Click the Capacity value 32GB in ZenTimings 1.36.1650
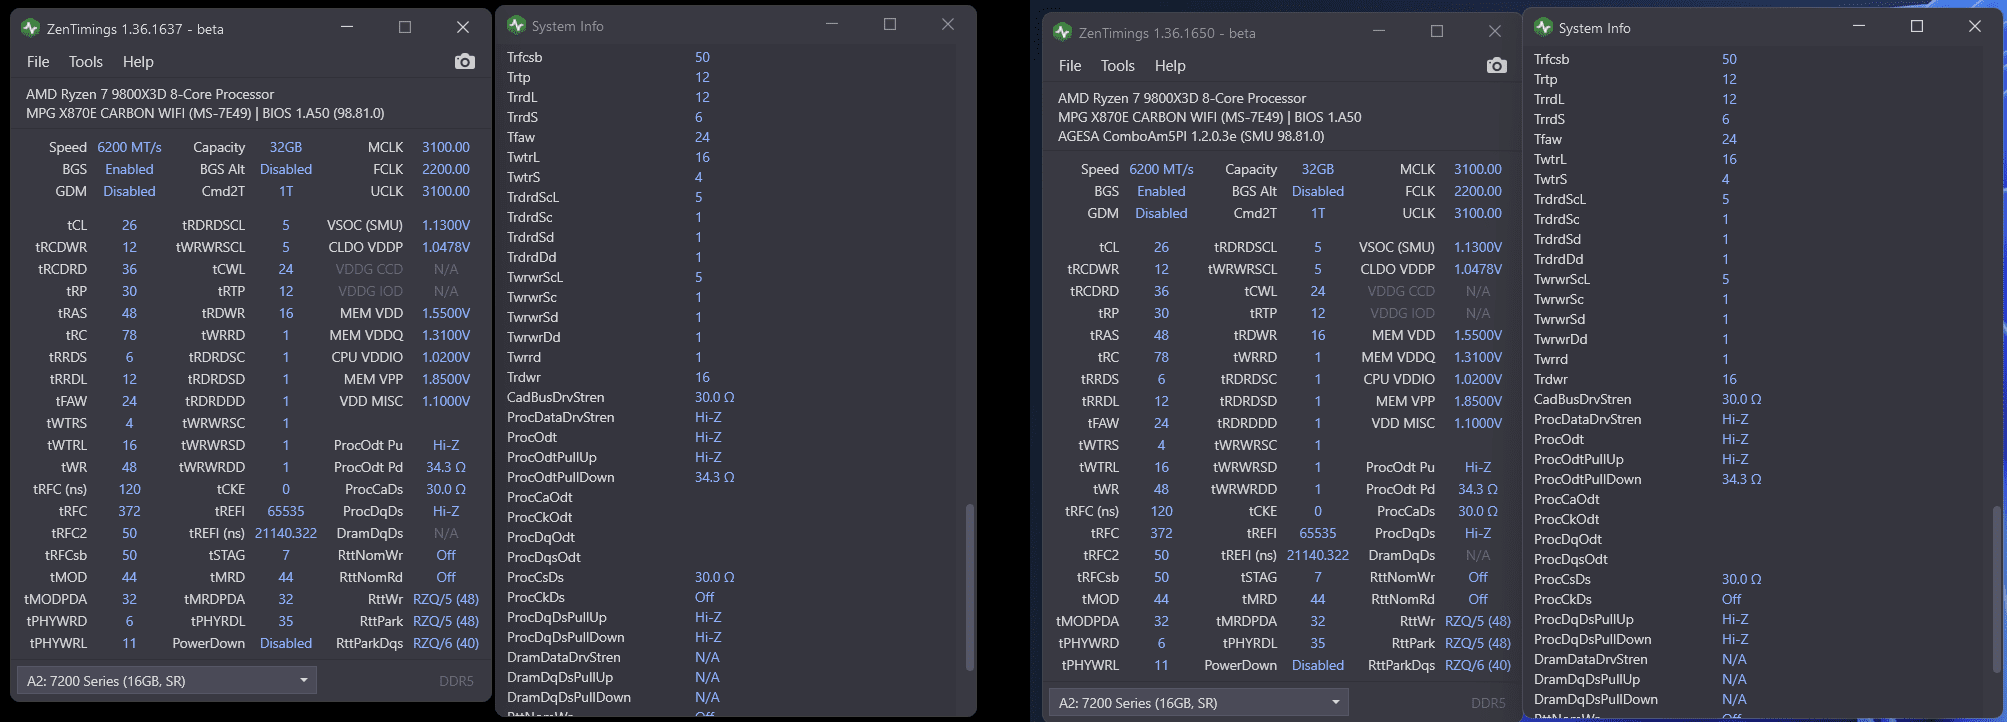Screen dimensions: 2007x722 coord(1318,169)
